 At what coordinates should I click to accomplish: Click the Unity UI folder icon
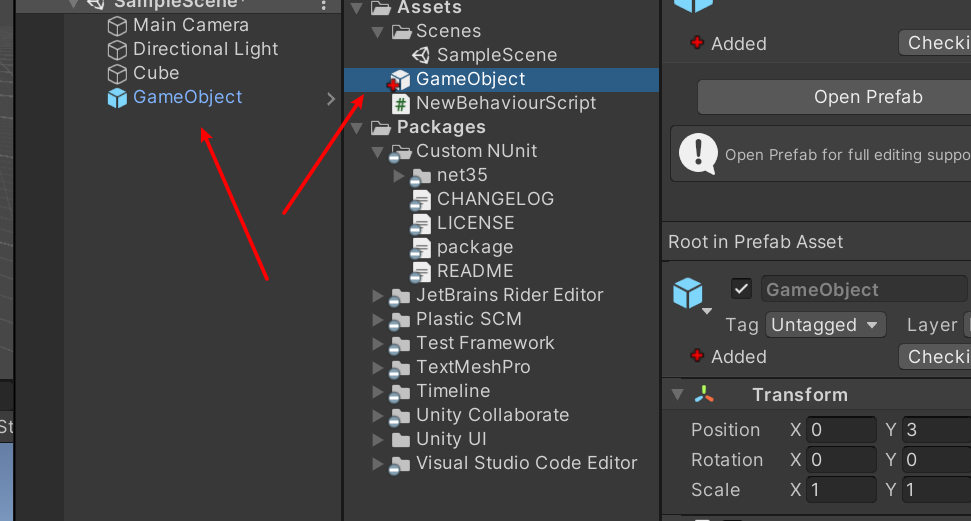click(401, 440)
